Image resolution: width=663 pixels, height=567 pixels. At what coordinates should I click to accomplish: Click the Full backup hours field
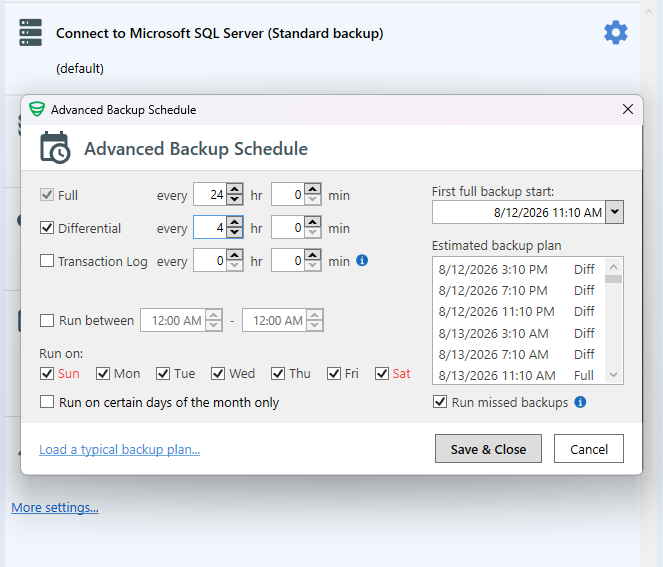point(210,194)
